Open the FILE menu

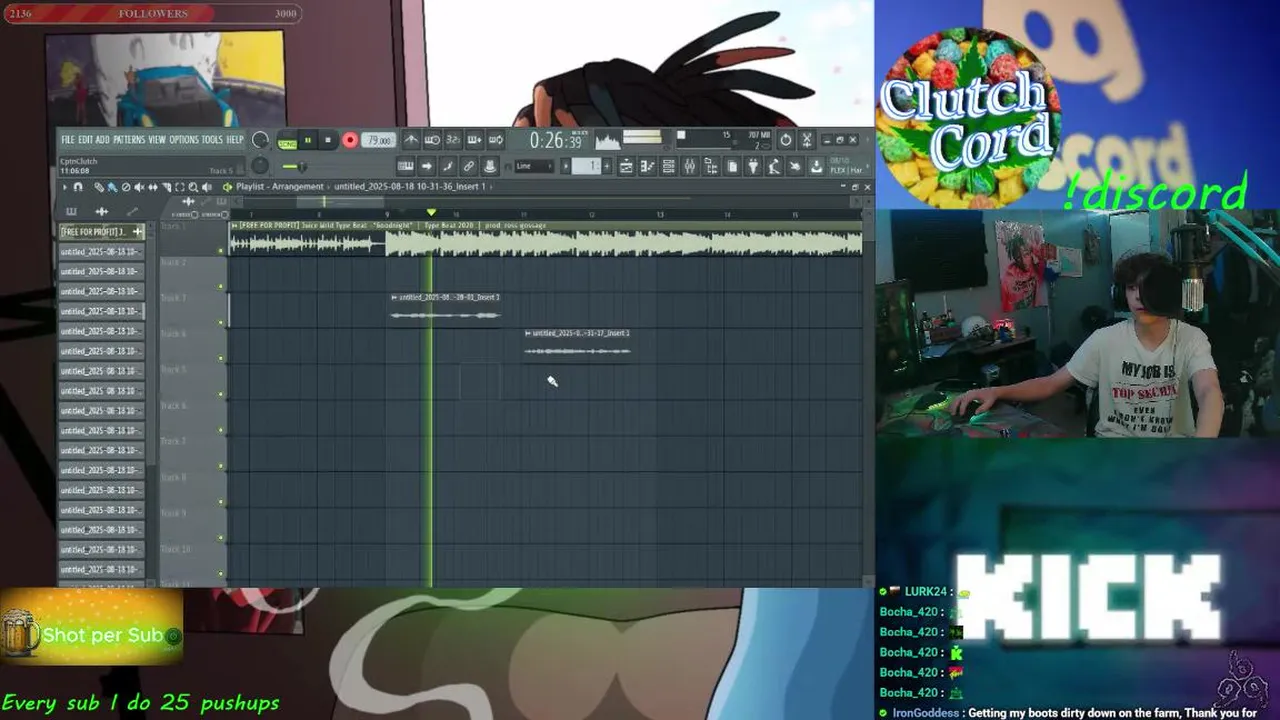pyautogui.click(x=68, y=139)
